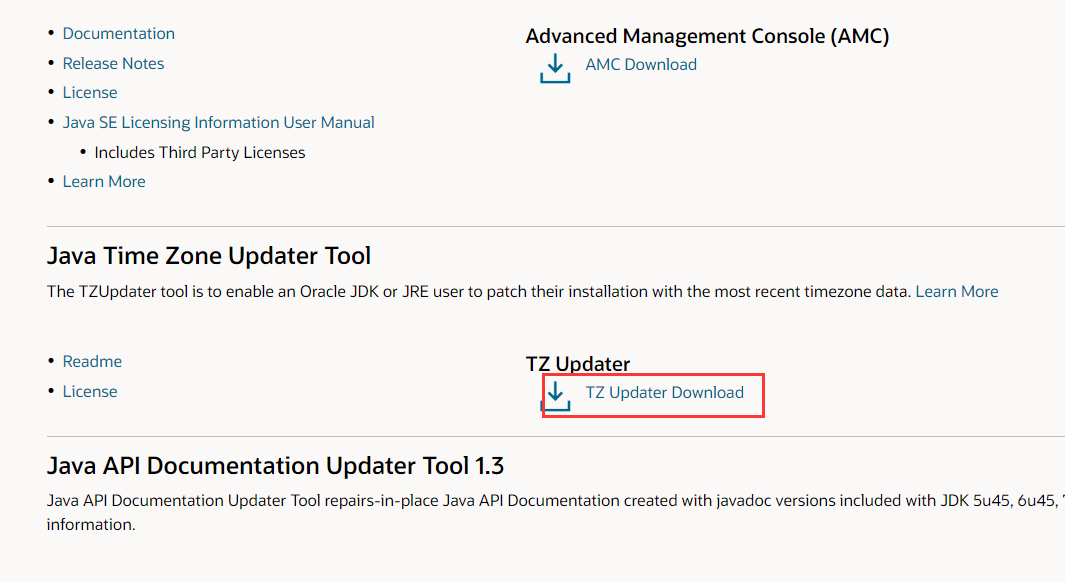
Task: Click the Includes Third Party Licenses text
Action: pos(199,153)
